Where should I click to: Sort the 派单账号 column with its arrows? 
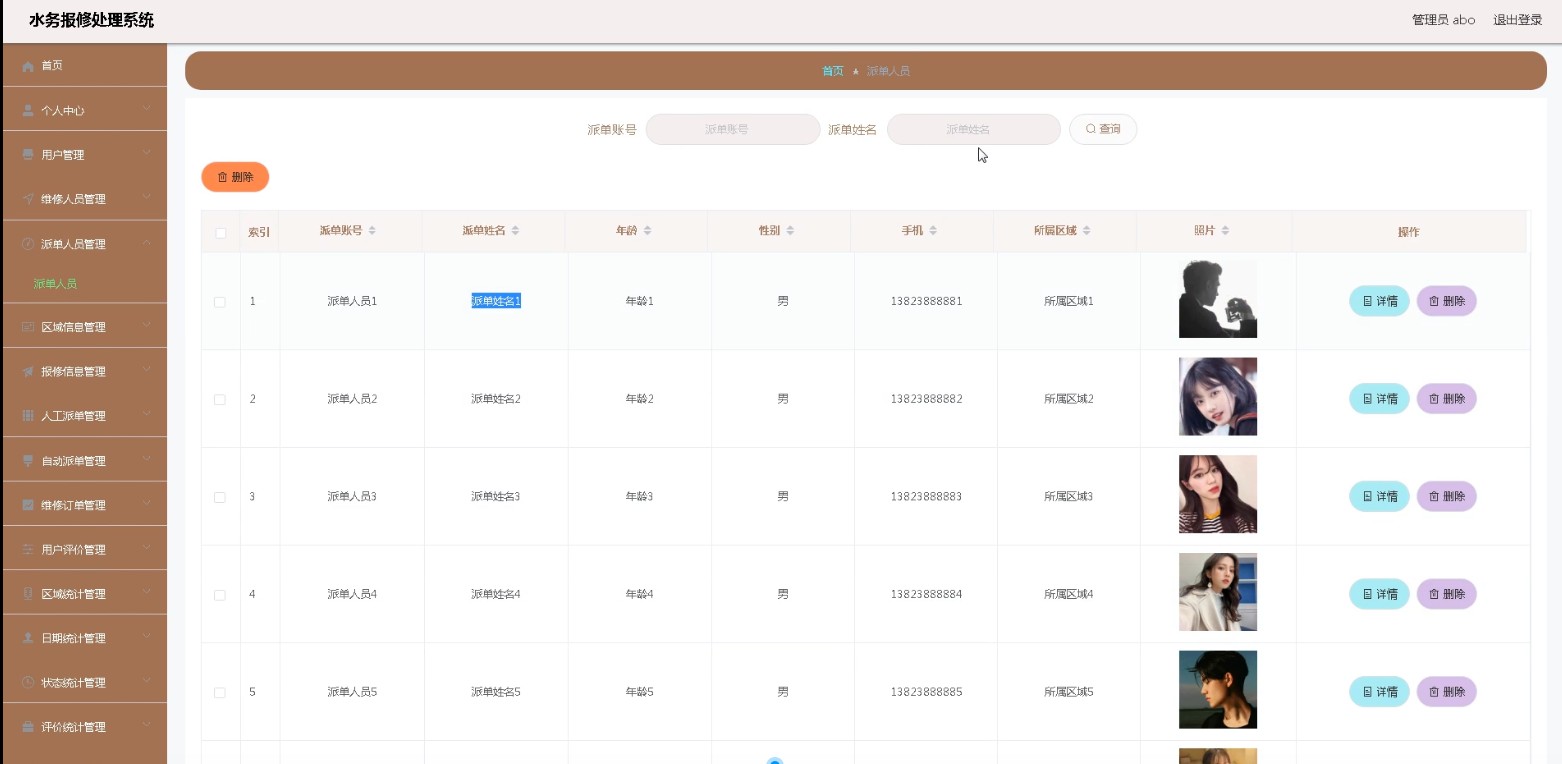372,231
